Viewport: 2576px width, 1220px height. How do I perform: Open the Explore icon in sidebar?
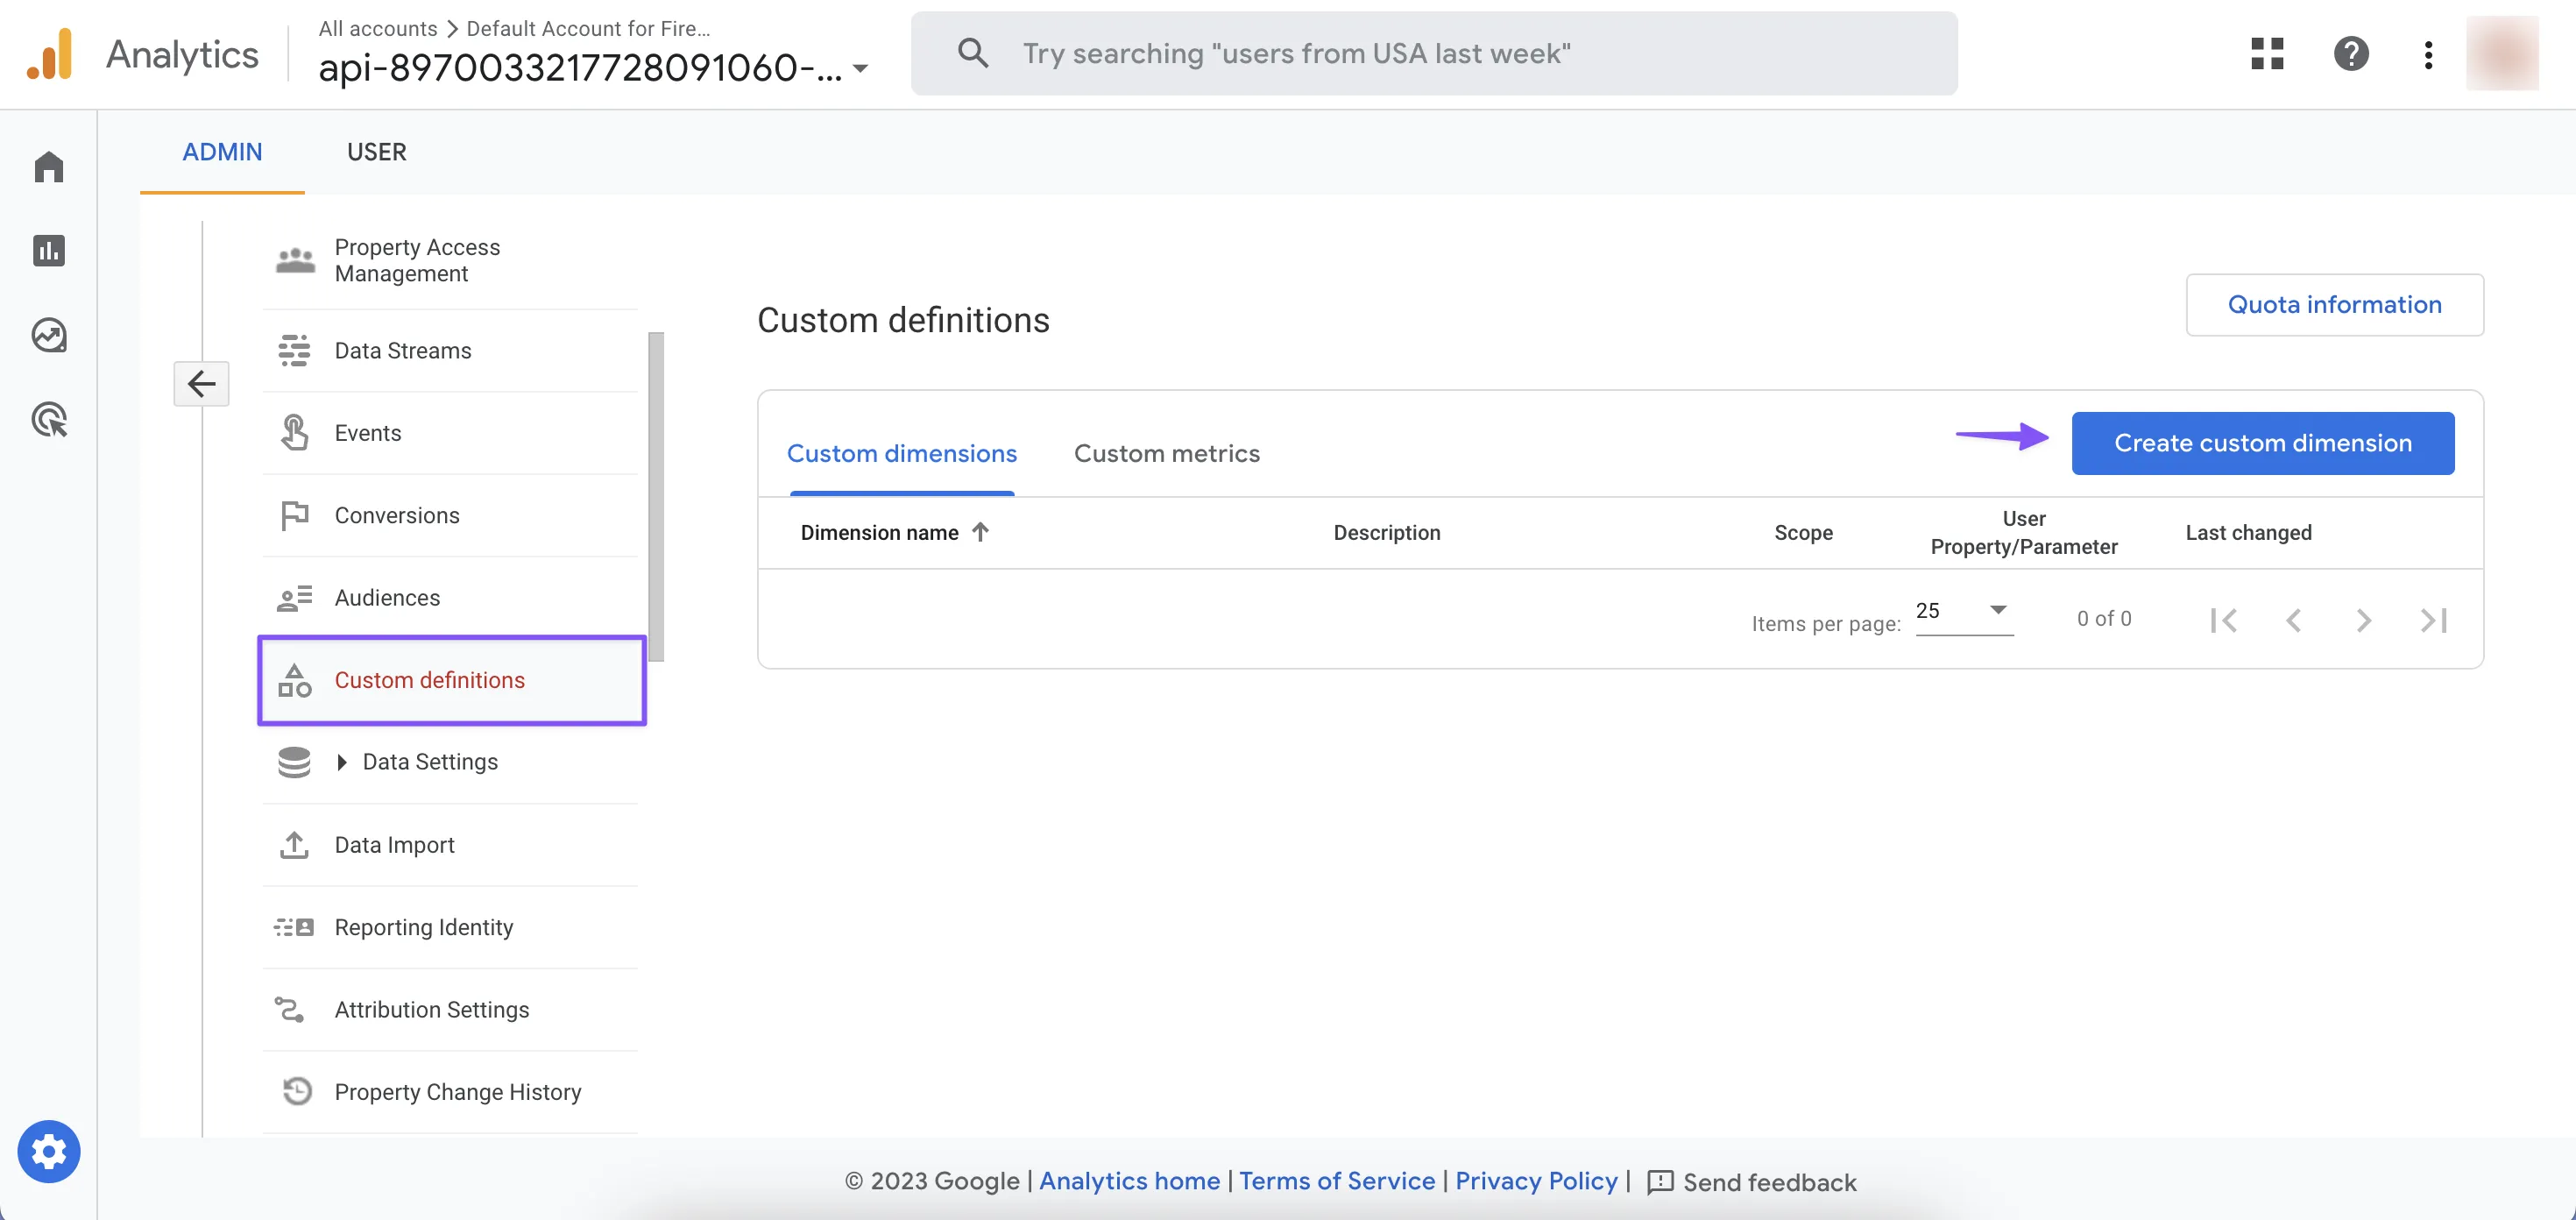point(48,335)
